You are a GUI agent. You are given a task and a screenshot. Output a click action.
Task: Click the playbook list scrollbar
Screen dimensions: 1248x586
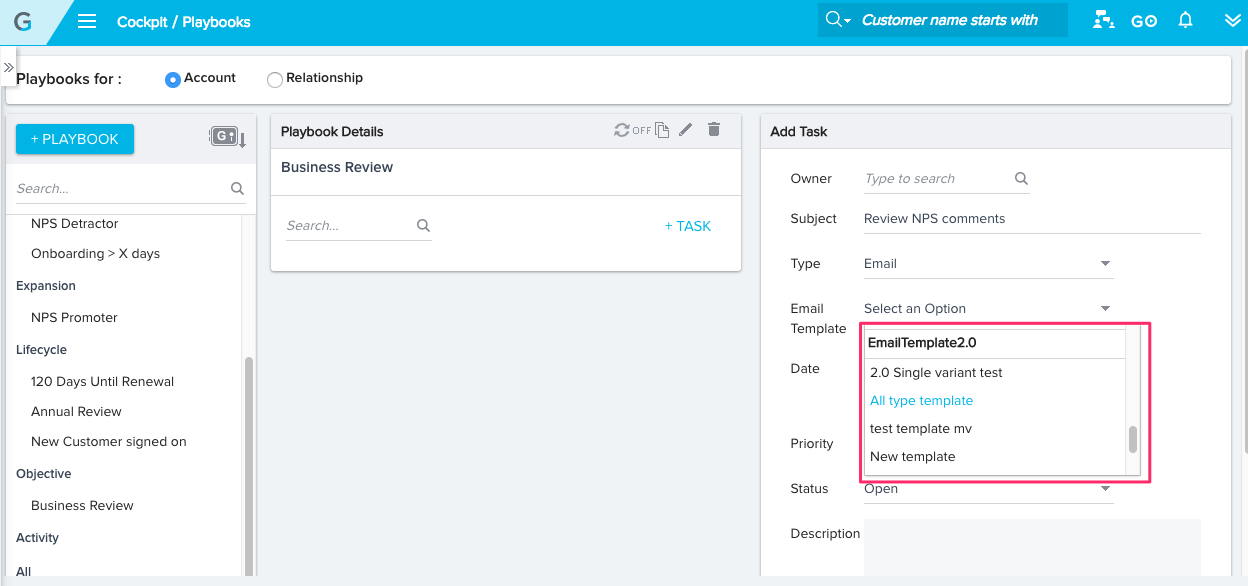pyautogui.click(x=249, y=465)
